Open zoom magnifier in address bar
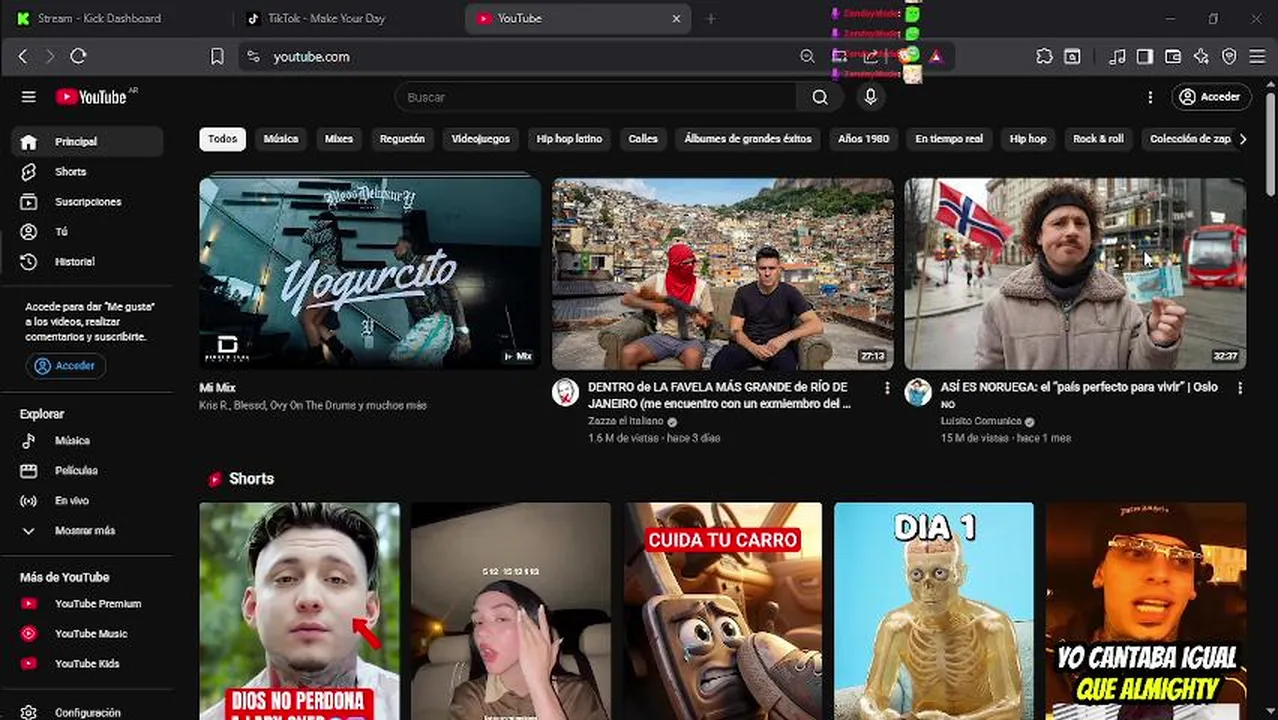Viewport: 1278px width, 720px height. click(807, 57)
